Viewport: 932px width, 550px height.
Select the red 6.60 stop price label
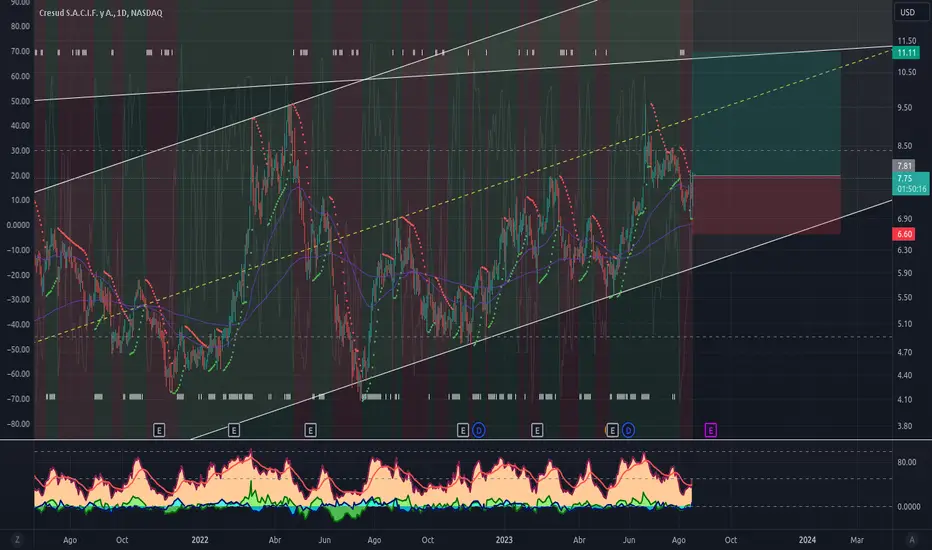[905, 234]
